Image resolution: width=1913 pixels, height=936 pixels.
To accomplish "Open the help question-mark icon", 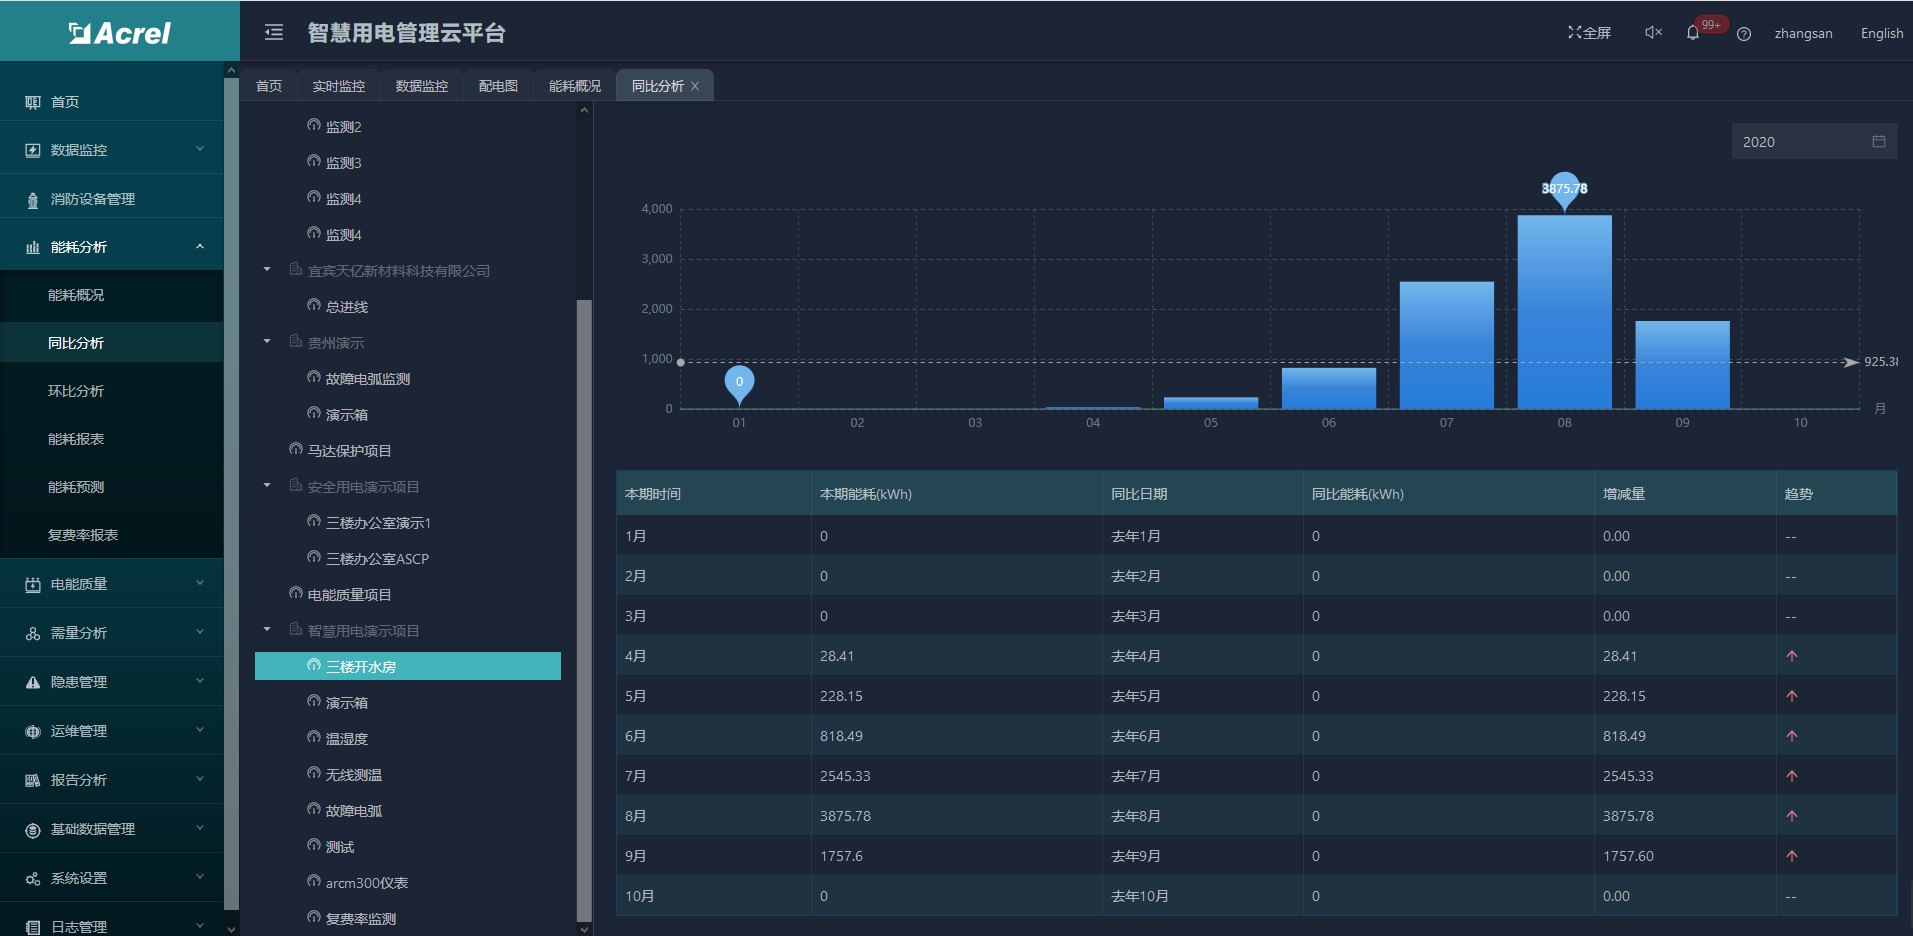I will pyautogui.click(x=1744, y=34).
